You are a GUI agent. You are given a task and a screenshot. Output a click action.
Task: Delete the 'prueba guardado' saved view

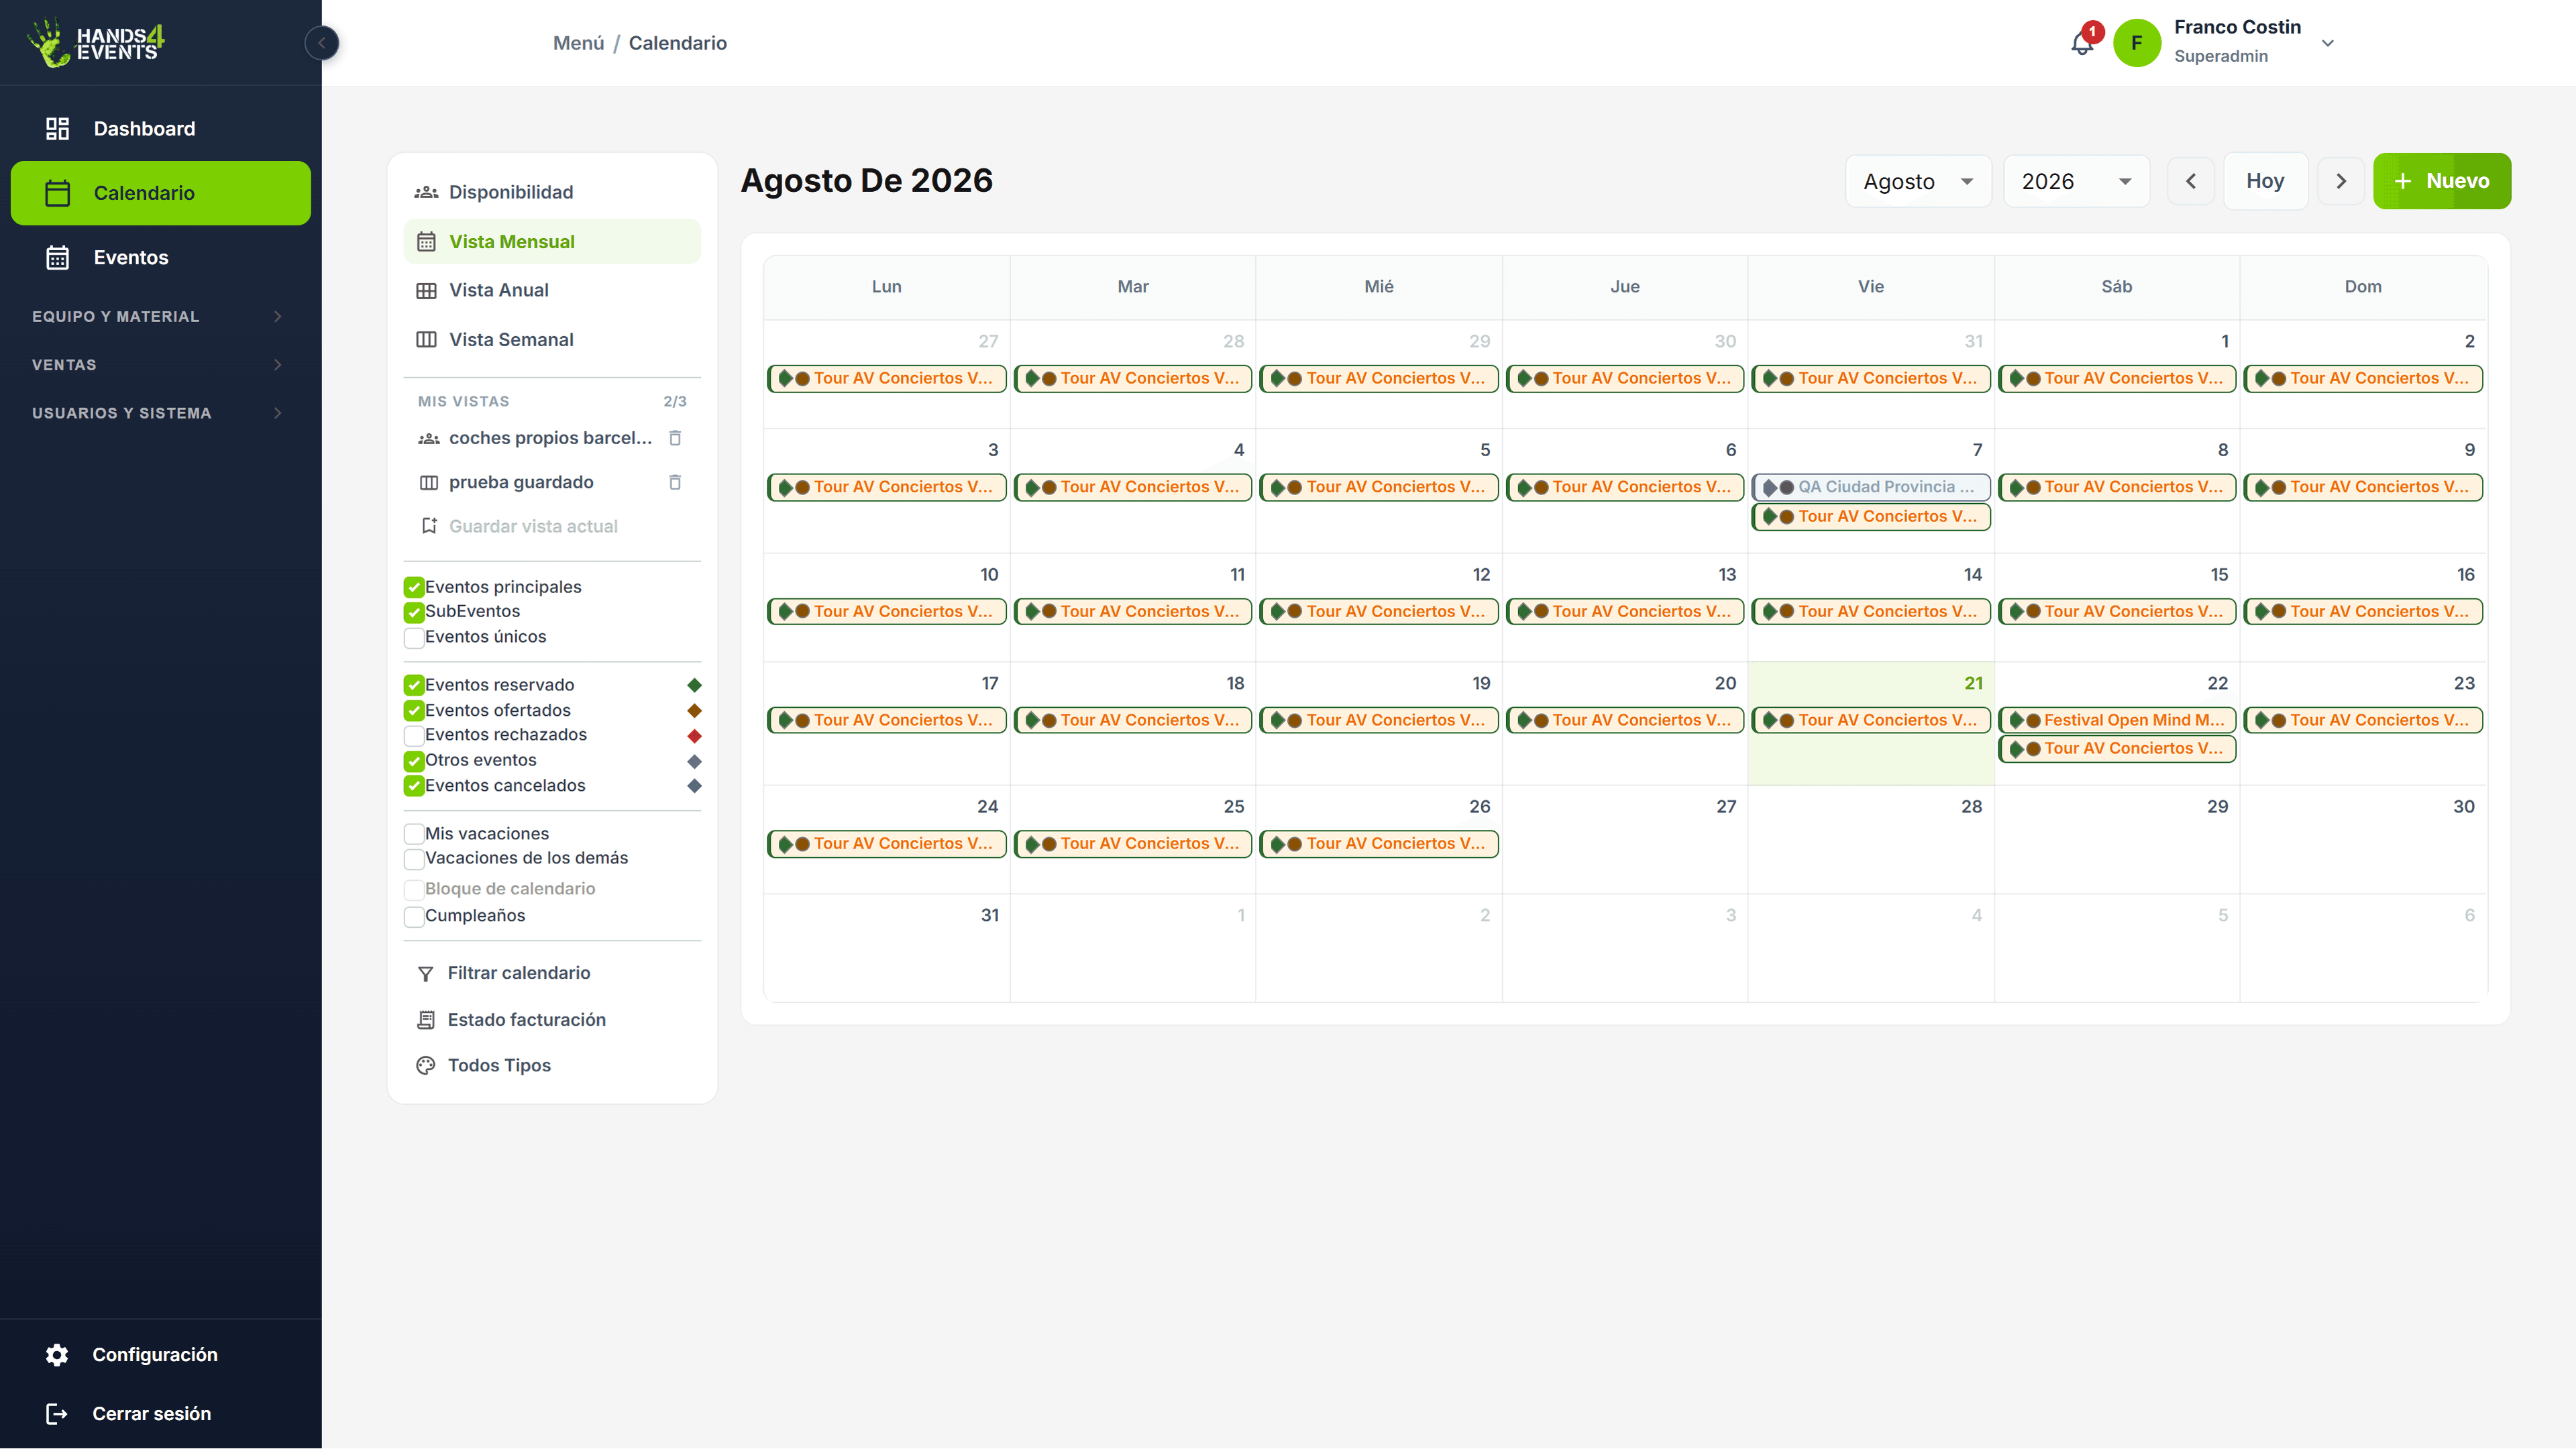click(675, 482)
